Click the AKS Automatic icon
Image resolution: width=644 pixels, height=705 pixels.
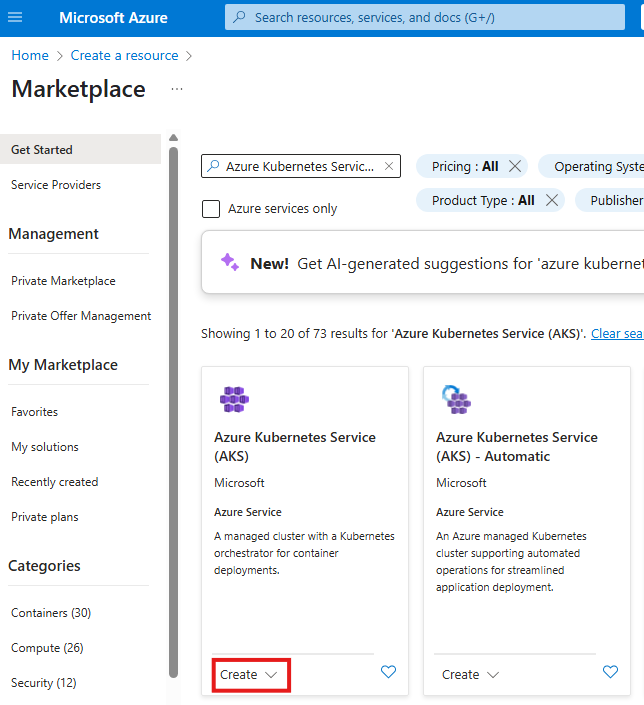click(x=456, y=399)
